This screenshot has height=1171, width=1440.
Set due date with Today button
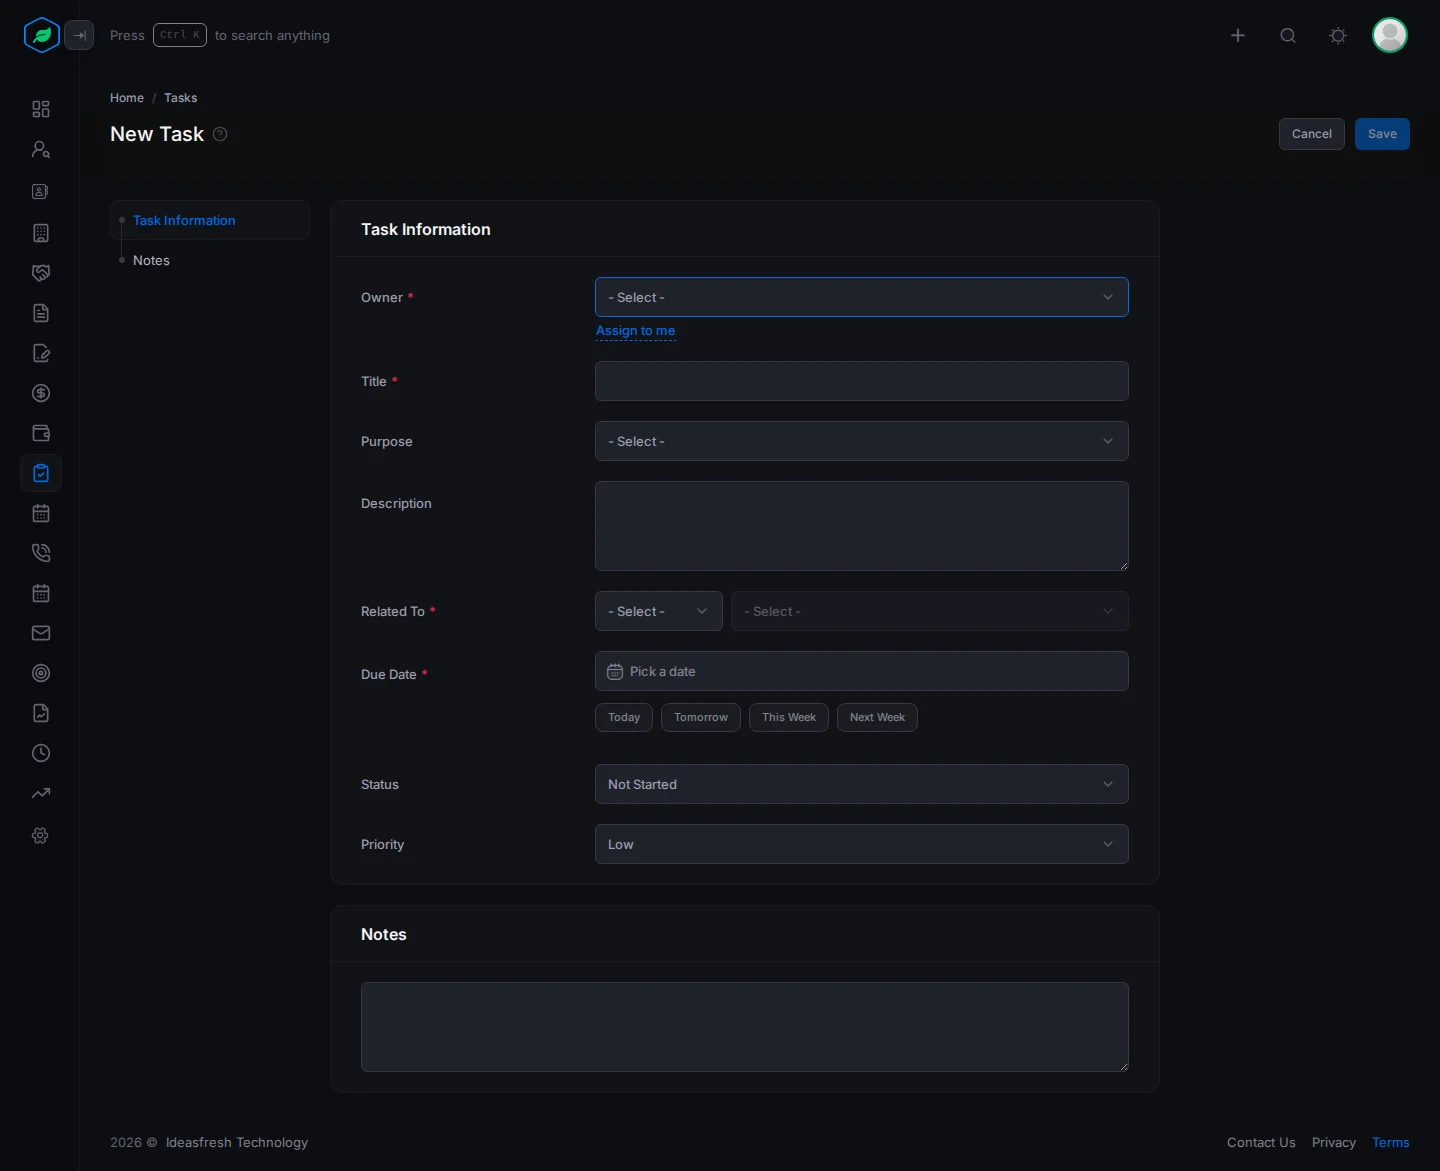tap(624, 717)
